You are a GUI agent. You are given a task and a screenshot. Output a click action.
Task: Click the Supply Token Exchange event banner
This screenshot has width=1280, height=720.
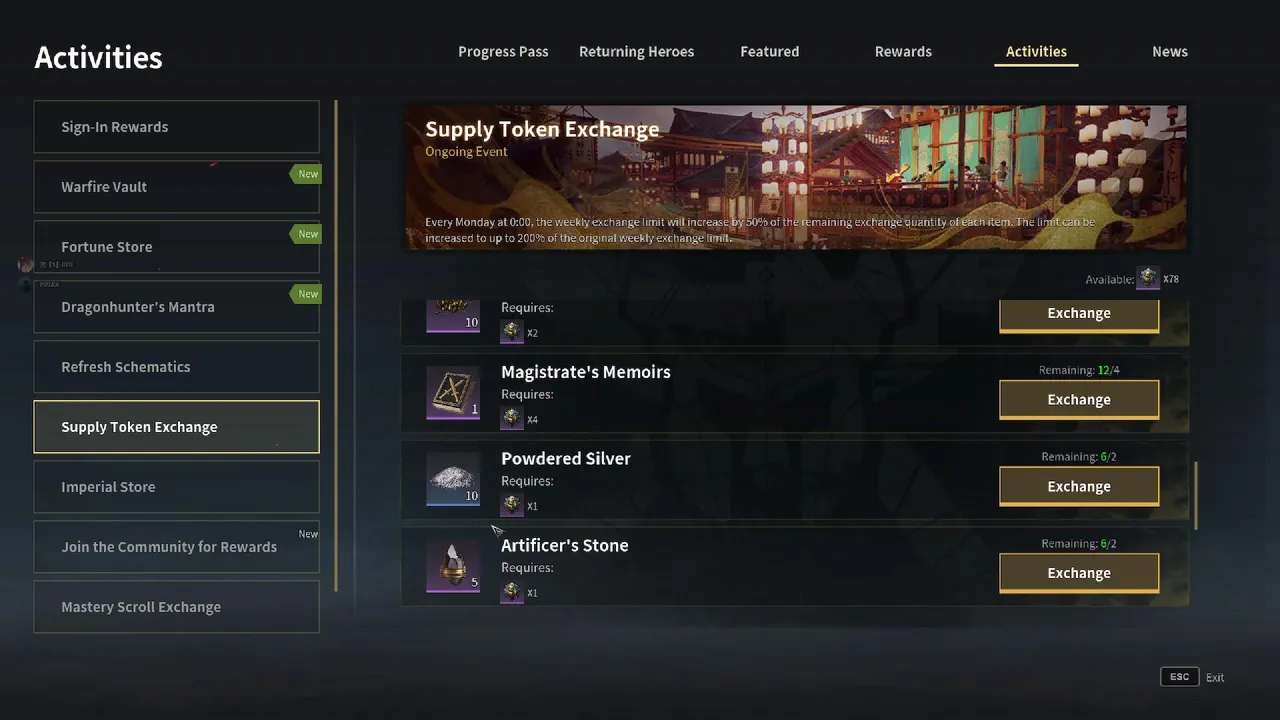click(795, 177)
